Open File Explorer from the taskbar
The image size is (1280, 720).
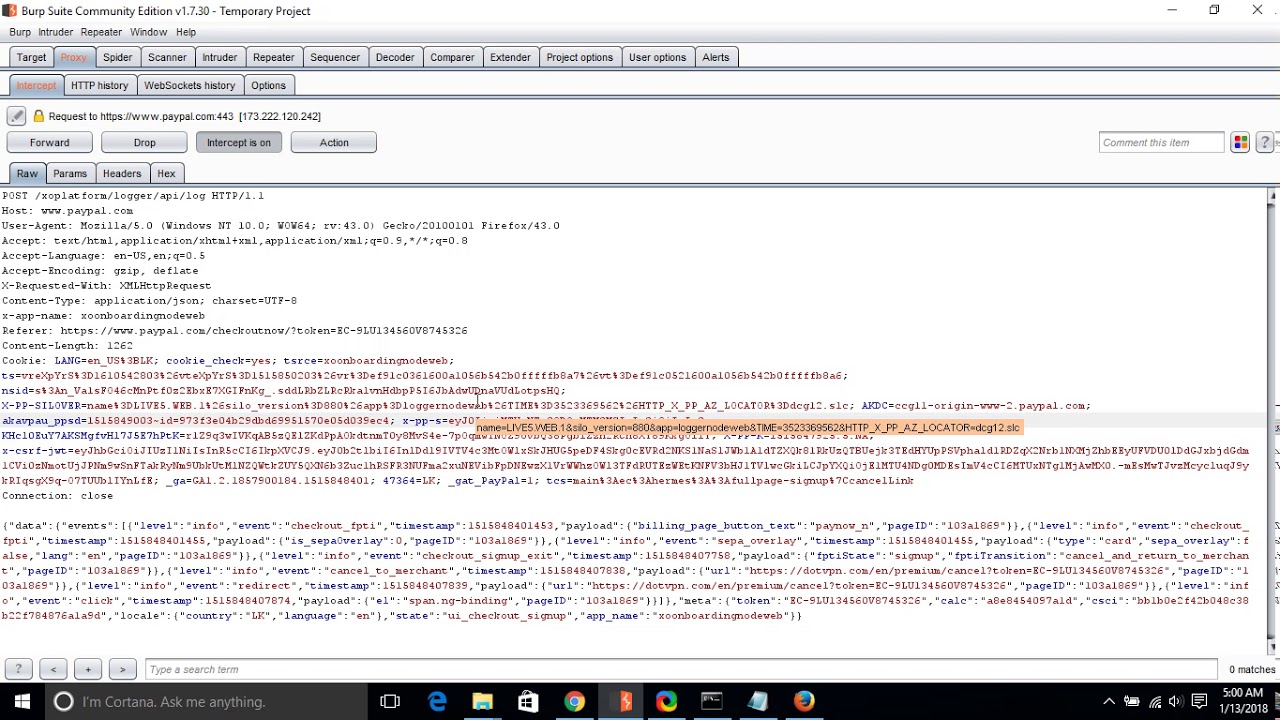[483, 701]
